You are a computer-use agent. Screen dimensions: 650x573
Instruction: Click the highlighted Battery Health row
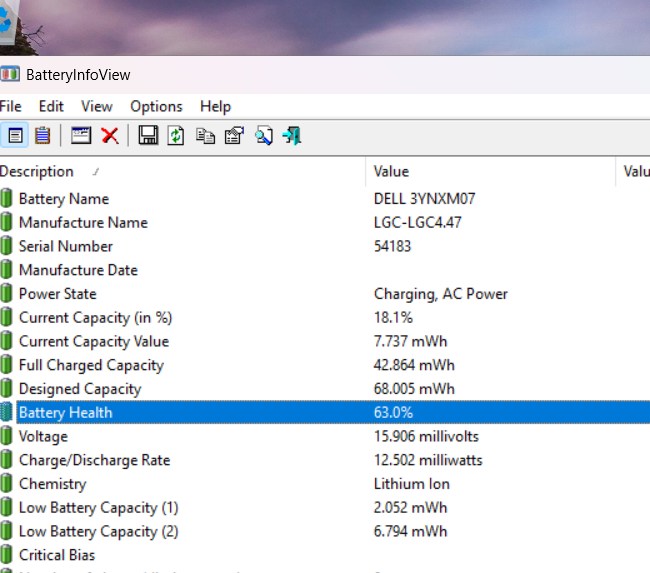coord(325,413)
